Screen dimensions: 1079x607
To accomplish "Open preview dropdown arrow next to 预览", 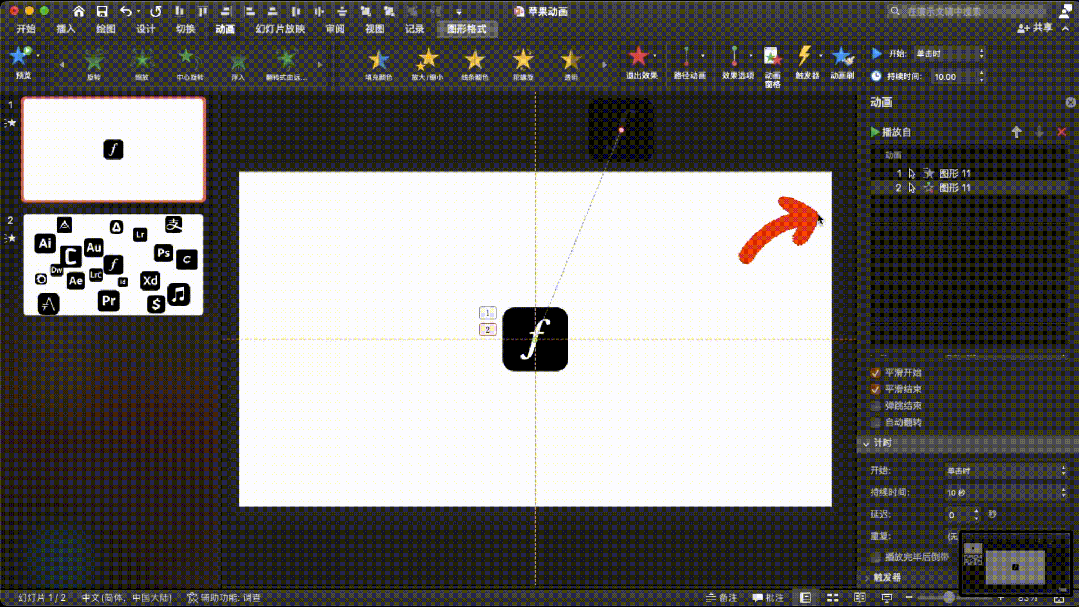I will 38,55.
